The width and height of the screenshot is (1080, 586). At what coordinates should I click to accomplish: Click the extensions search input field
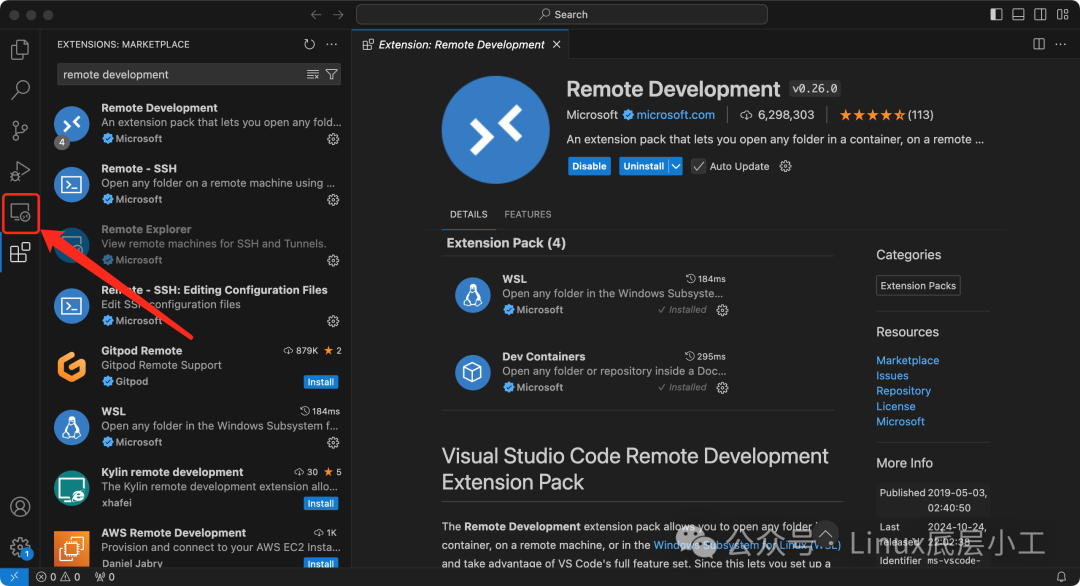pyautogui.click(x=183, y=74)
